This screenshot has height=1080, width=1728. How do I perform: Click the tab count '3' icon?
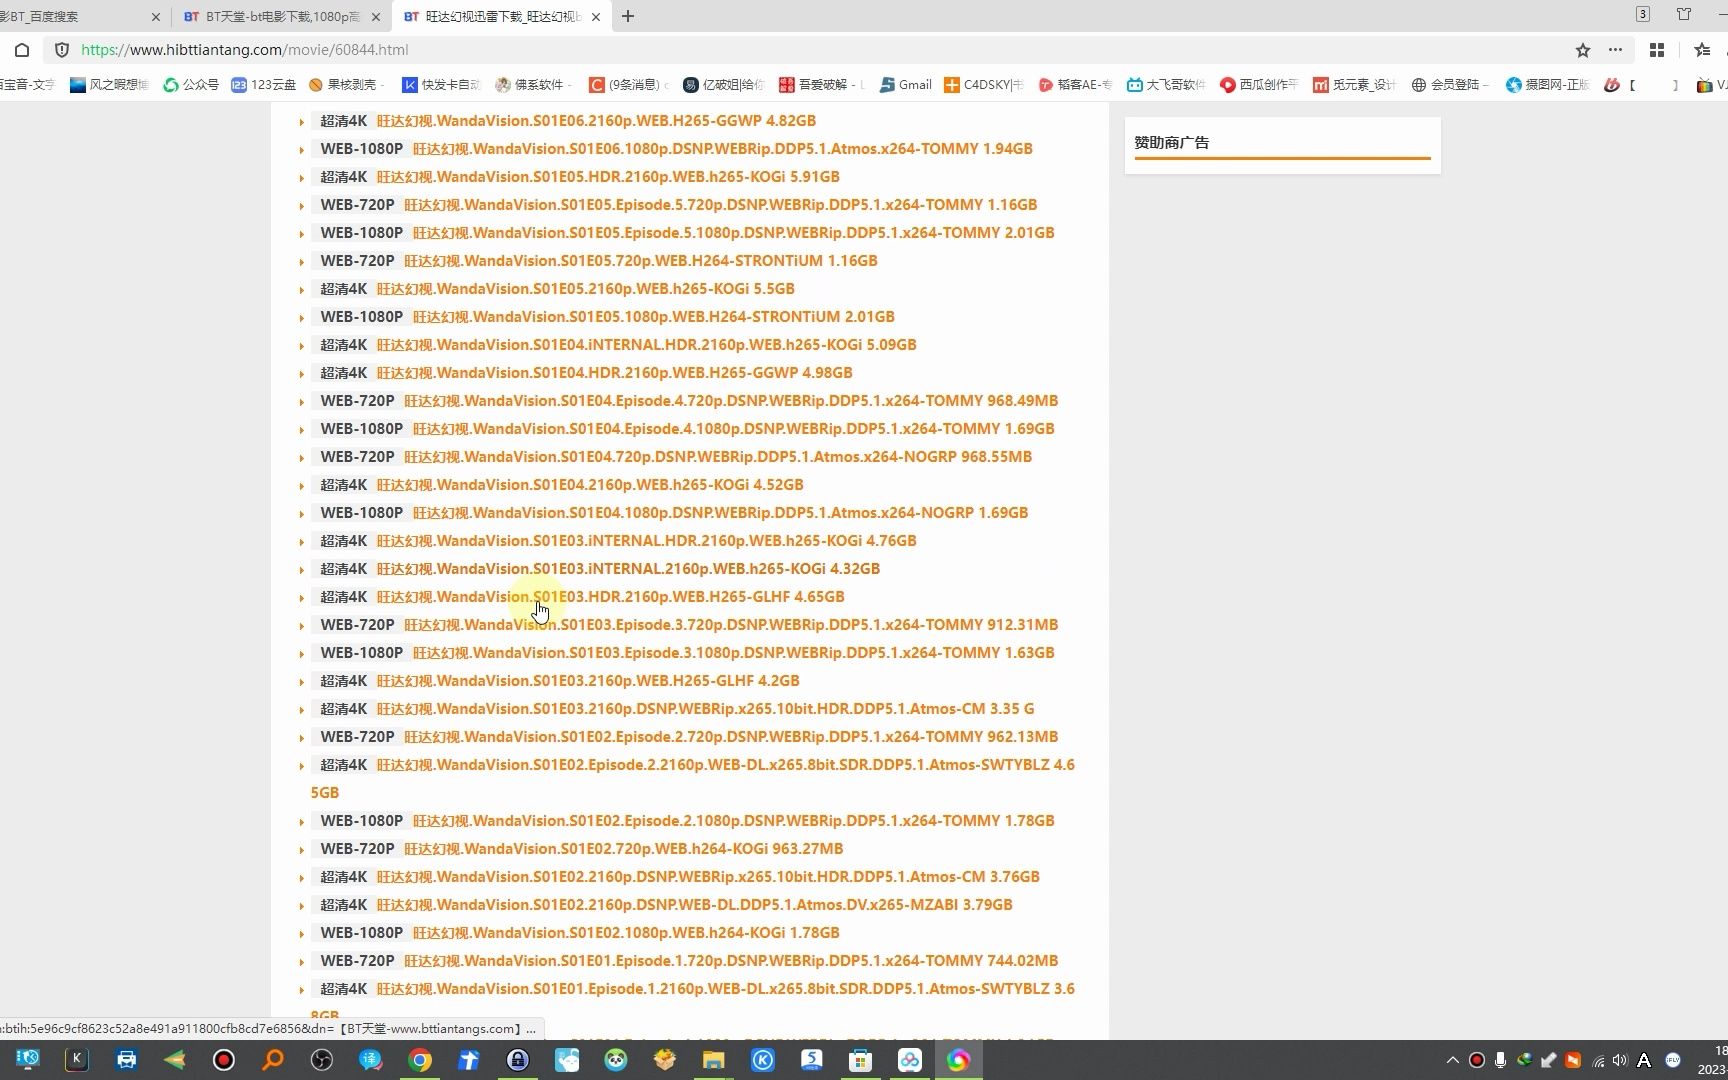[1643, 14]
